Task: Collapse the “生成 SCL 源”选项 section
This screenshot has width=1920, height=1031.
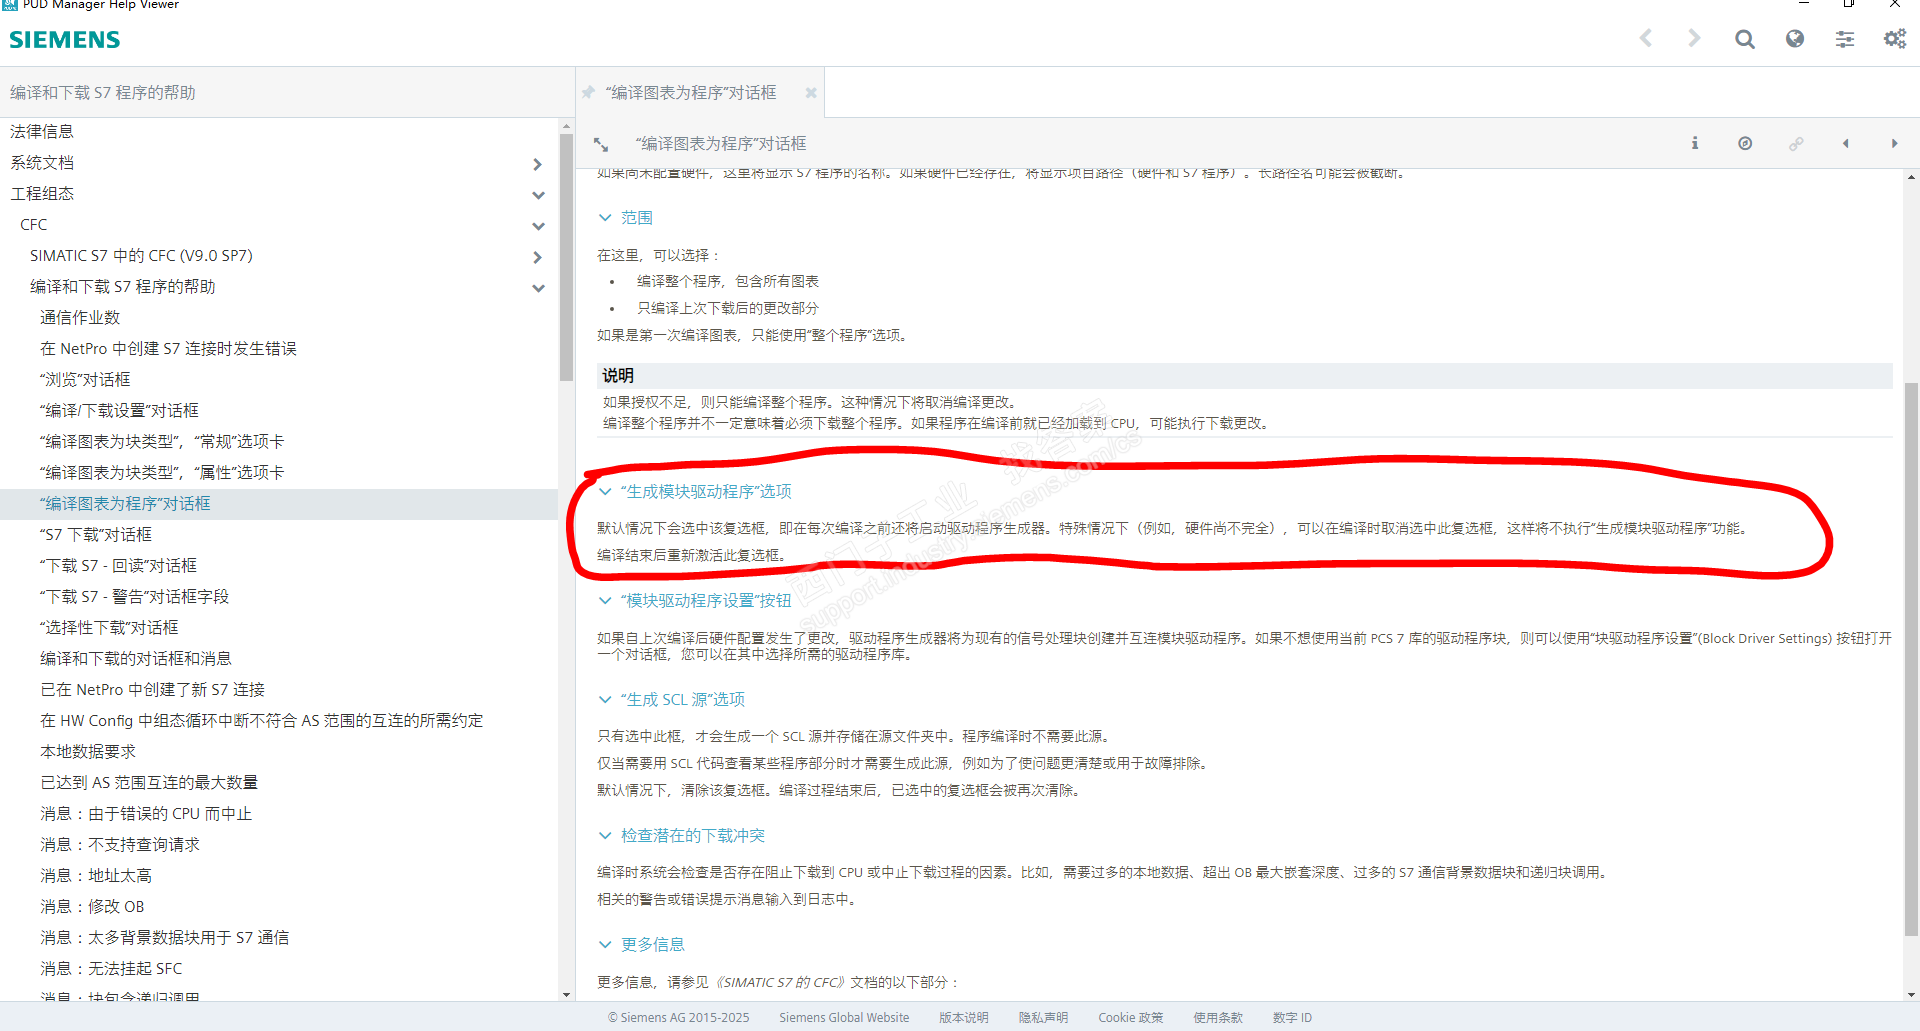Action: (605, 699)
